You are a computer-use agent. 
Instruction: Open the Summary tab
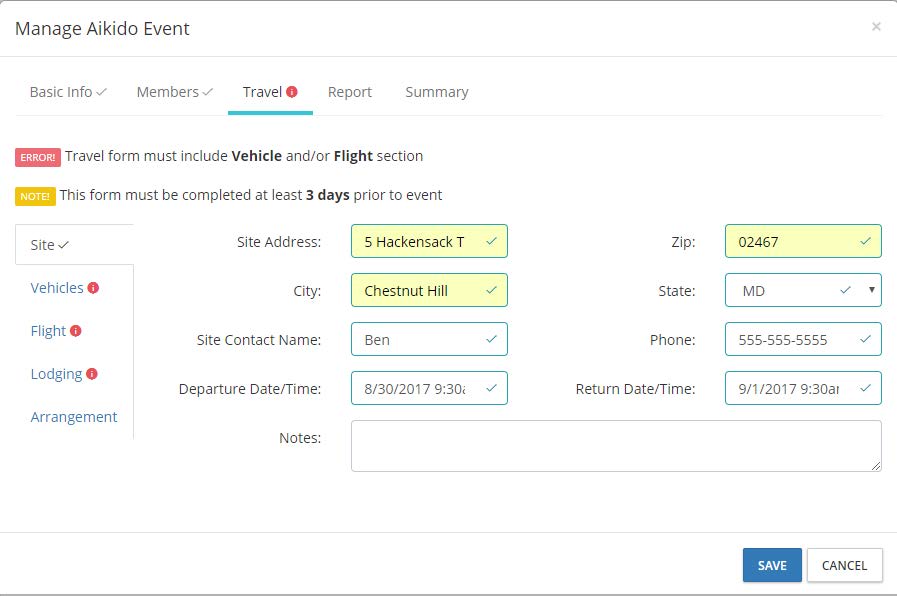point(436,91)
